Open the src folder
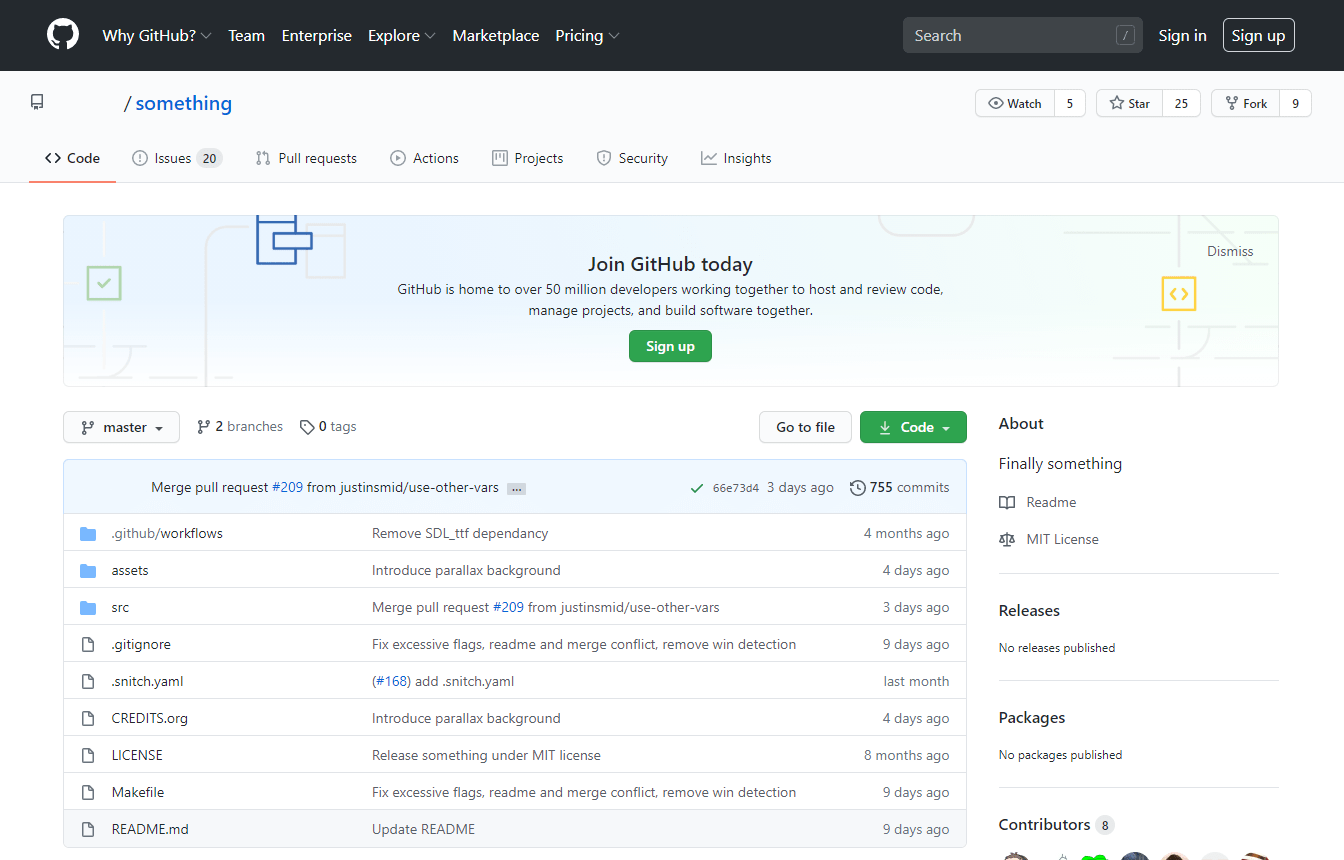This screenshot has height=860, width=1344. coord(120,607)
